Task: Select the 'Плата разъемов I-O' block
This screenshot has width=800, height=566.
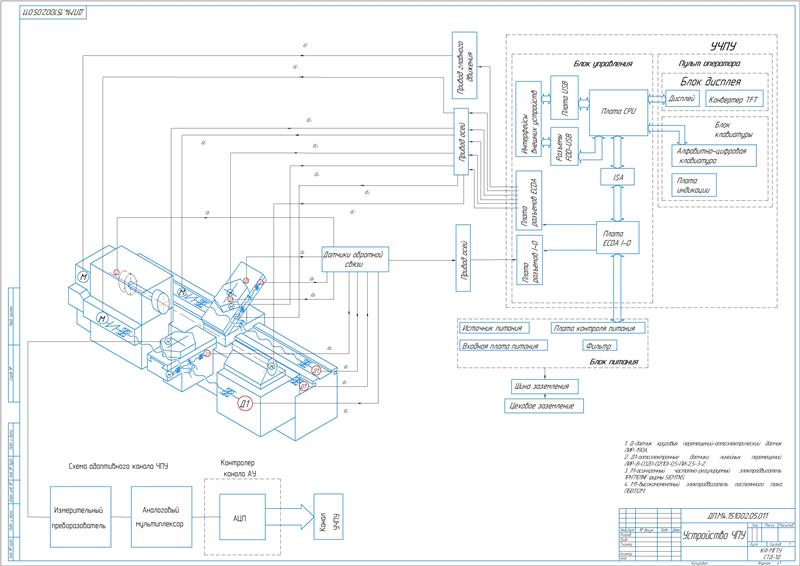Action: coord(530,260)
